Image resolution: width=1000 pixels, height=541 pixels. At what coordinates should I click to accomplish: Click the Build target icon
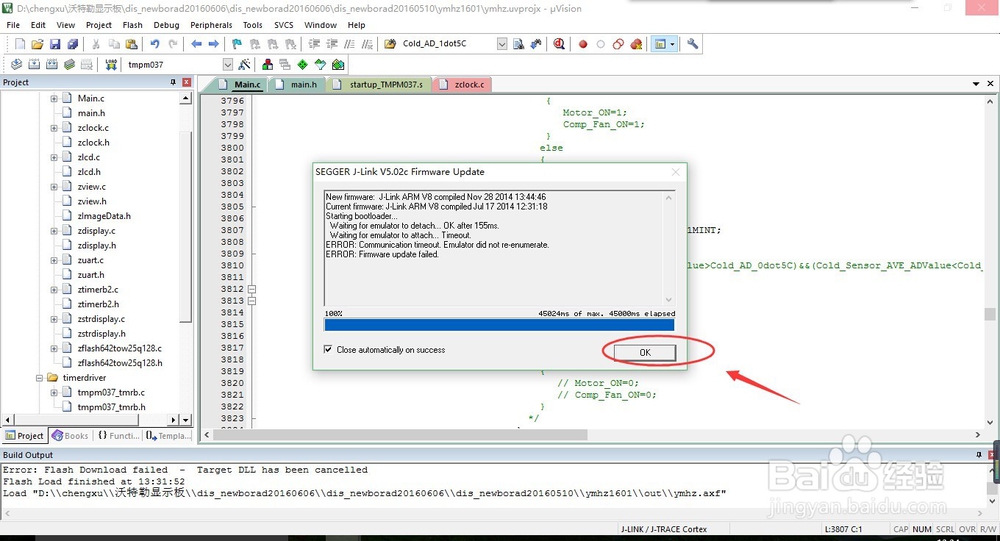point(34,64)
